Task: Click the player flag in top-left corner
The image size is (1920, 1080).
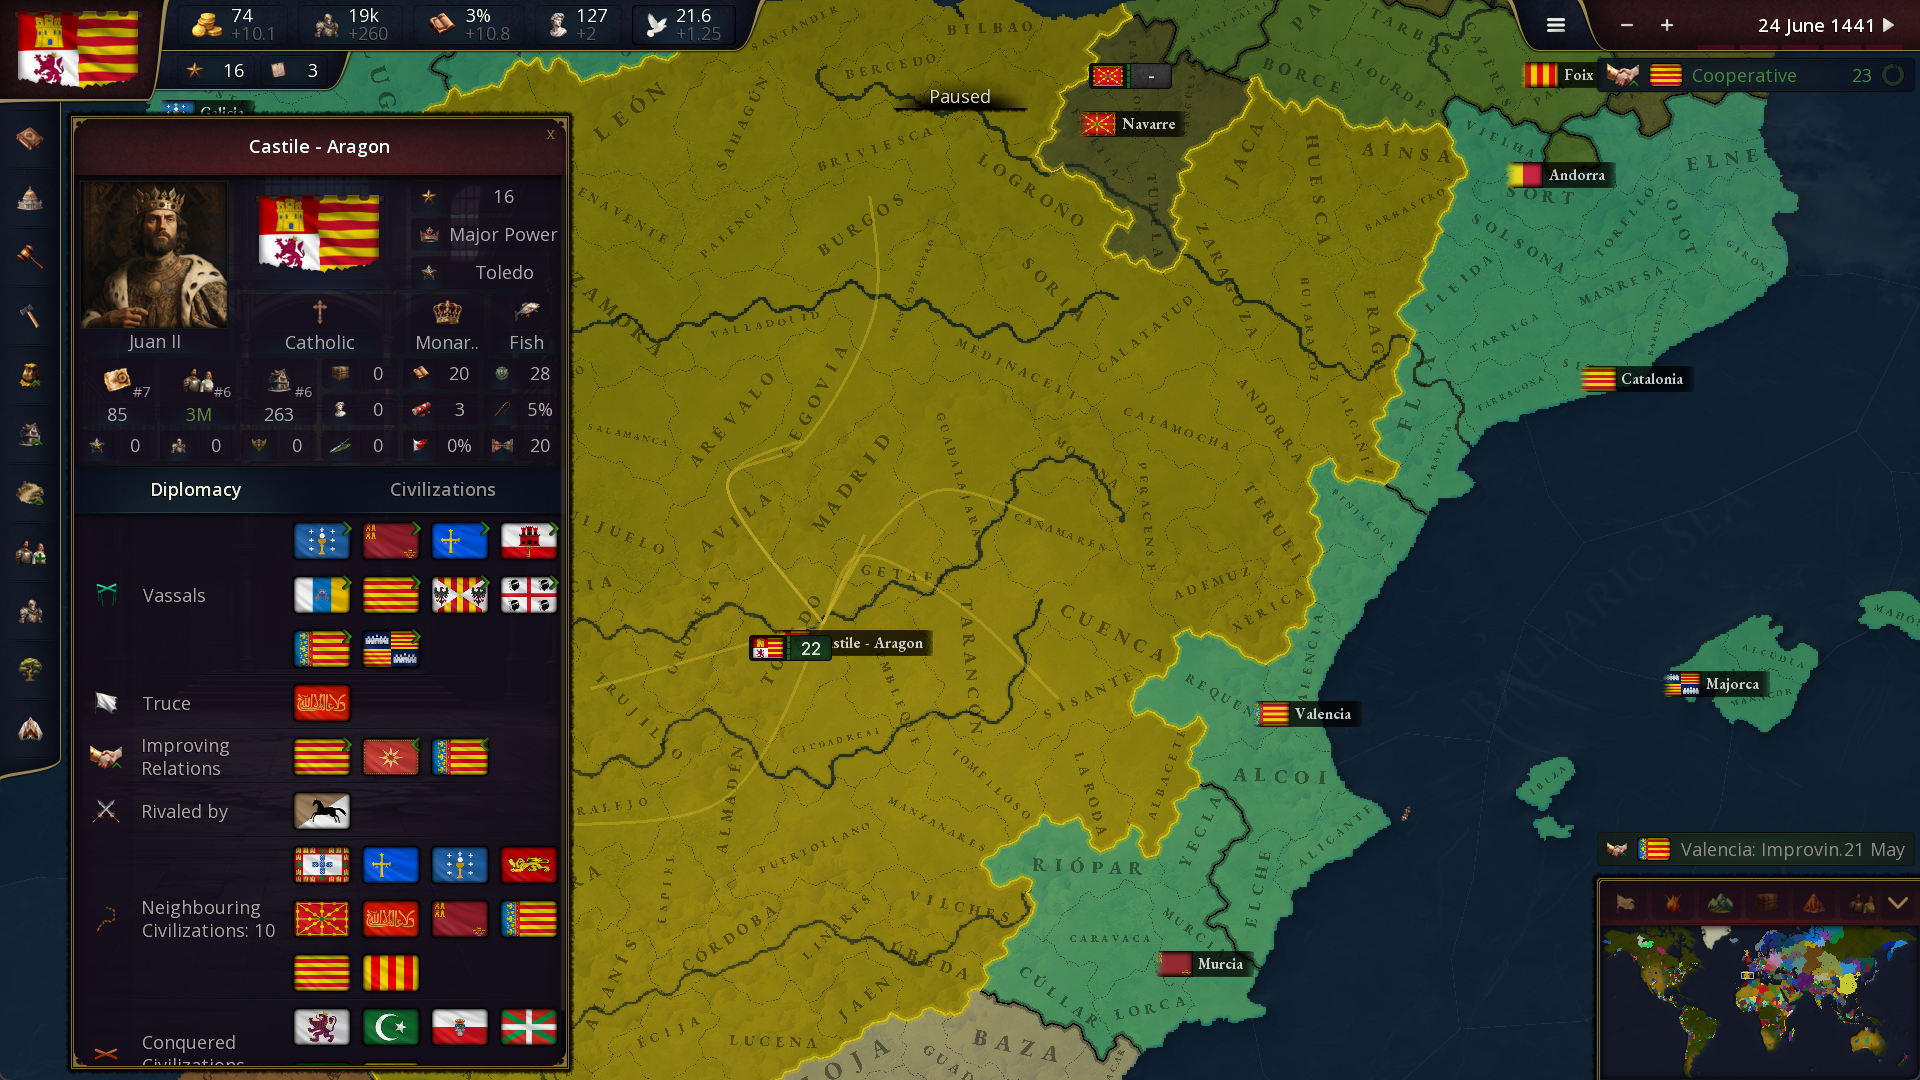Action: click(78, 48)
